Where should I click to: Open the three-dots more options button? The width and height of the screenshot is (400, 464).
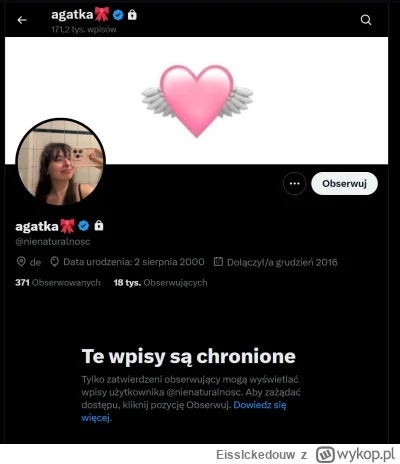pyautogui.click(x=294, y=183)
